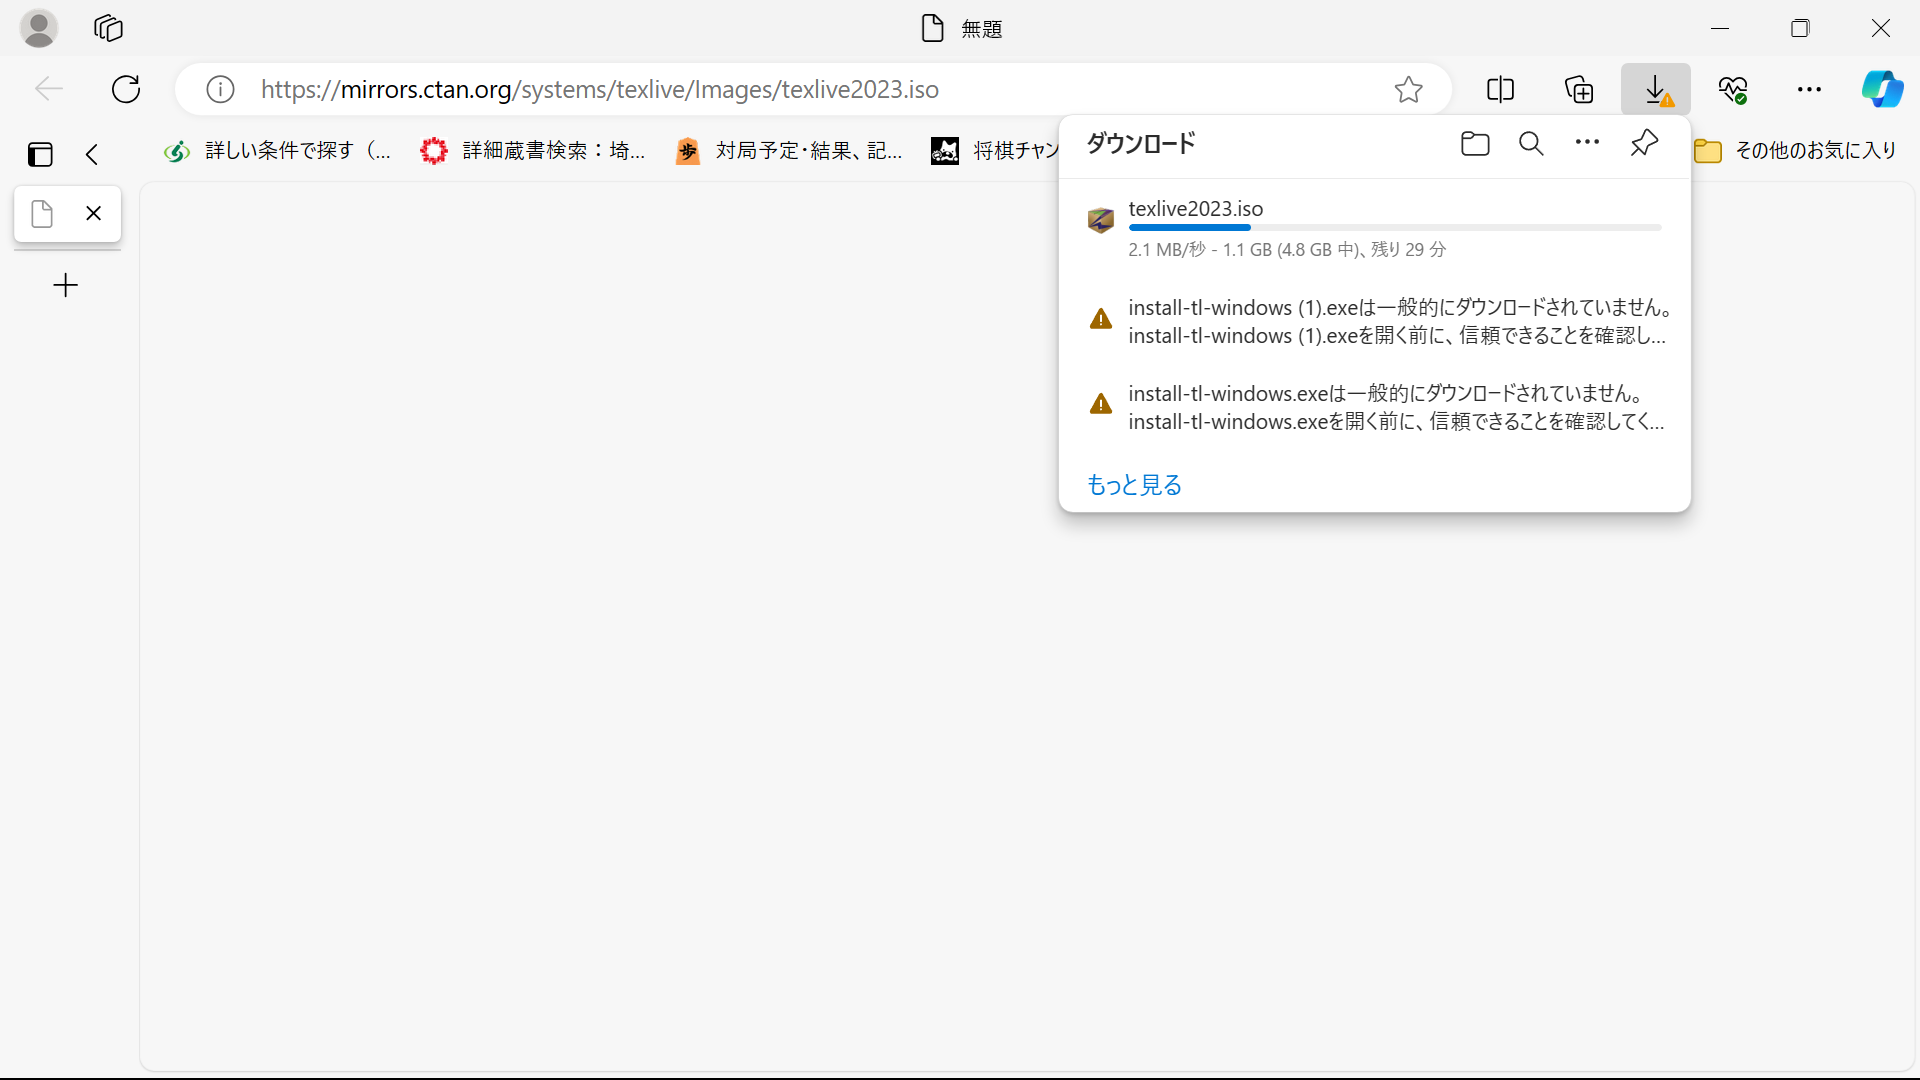
Task: Open the Copilot sidebar icon
Action: click(x=1881, y=89)
